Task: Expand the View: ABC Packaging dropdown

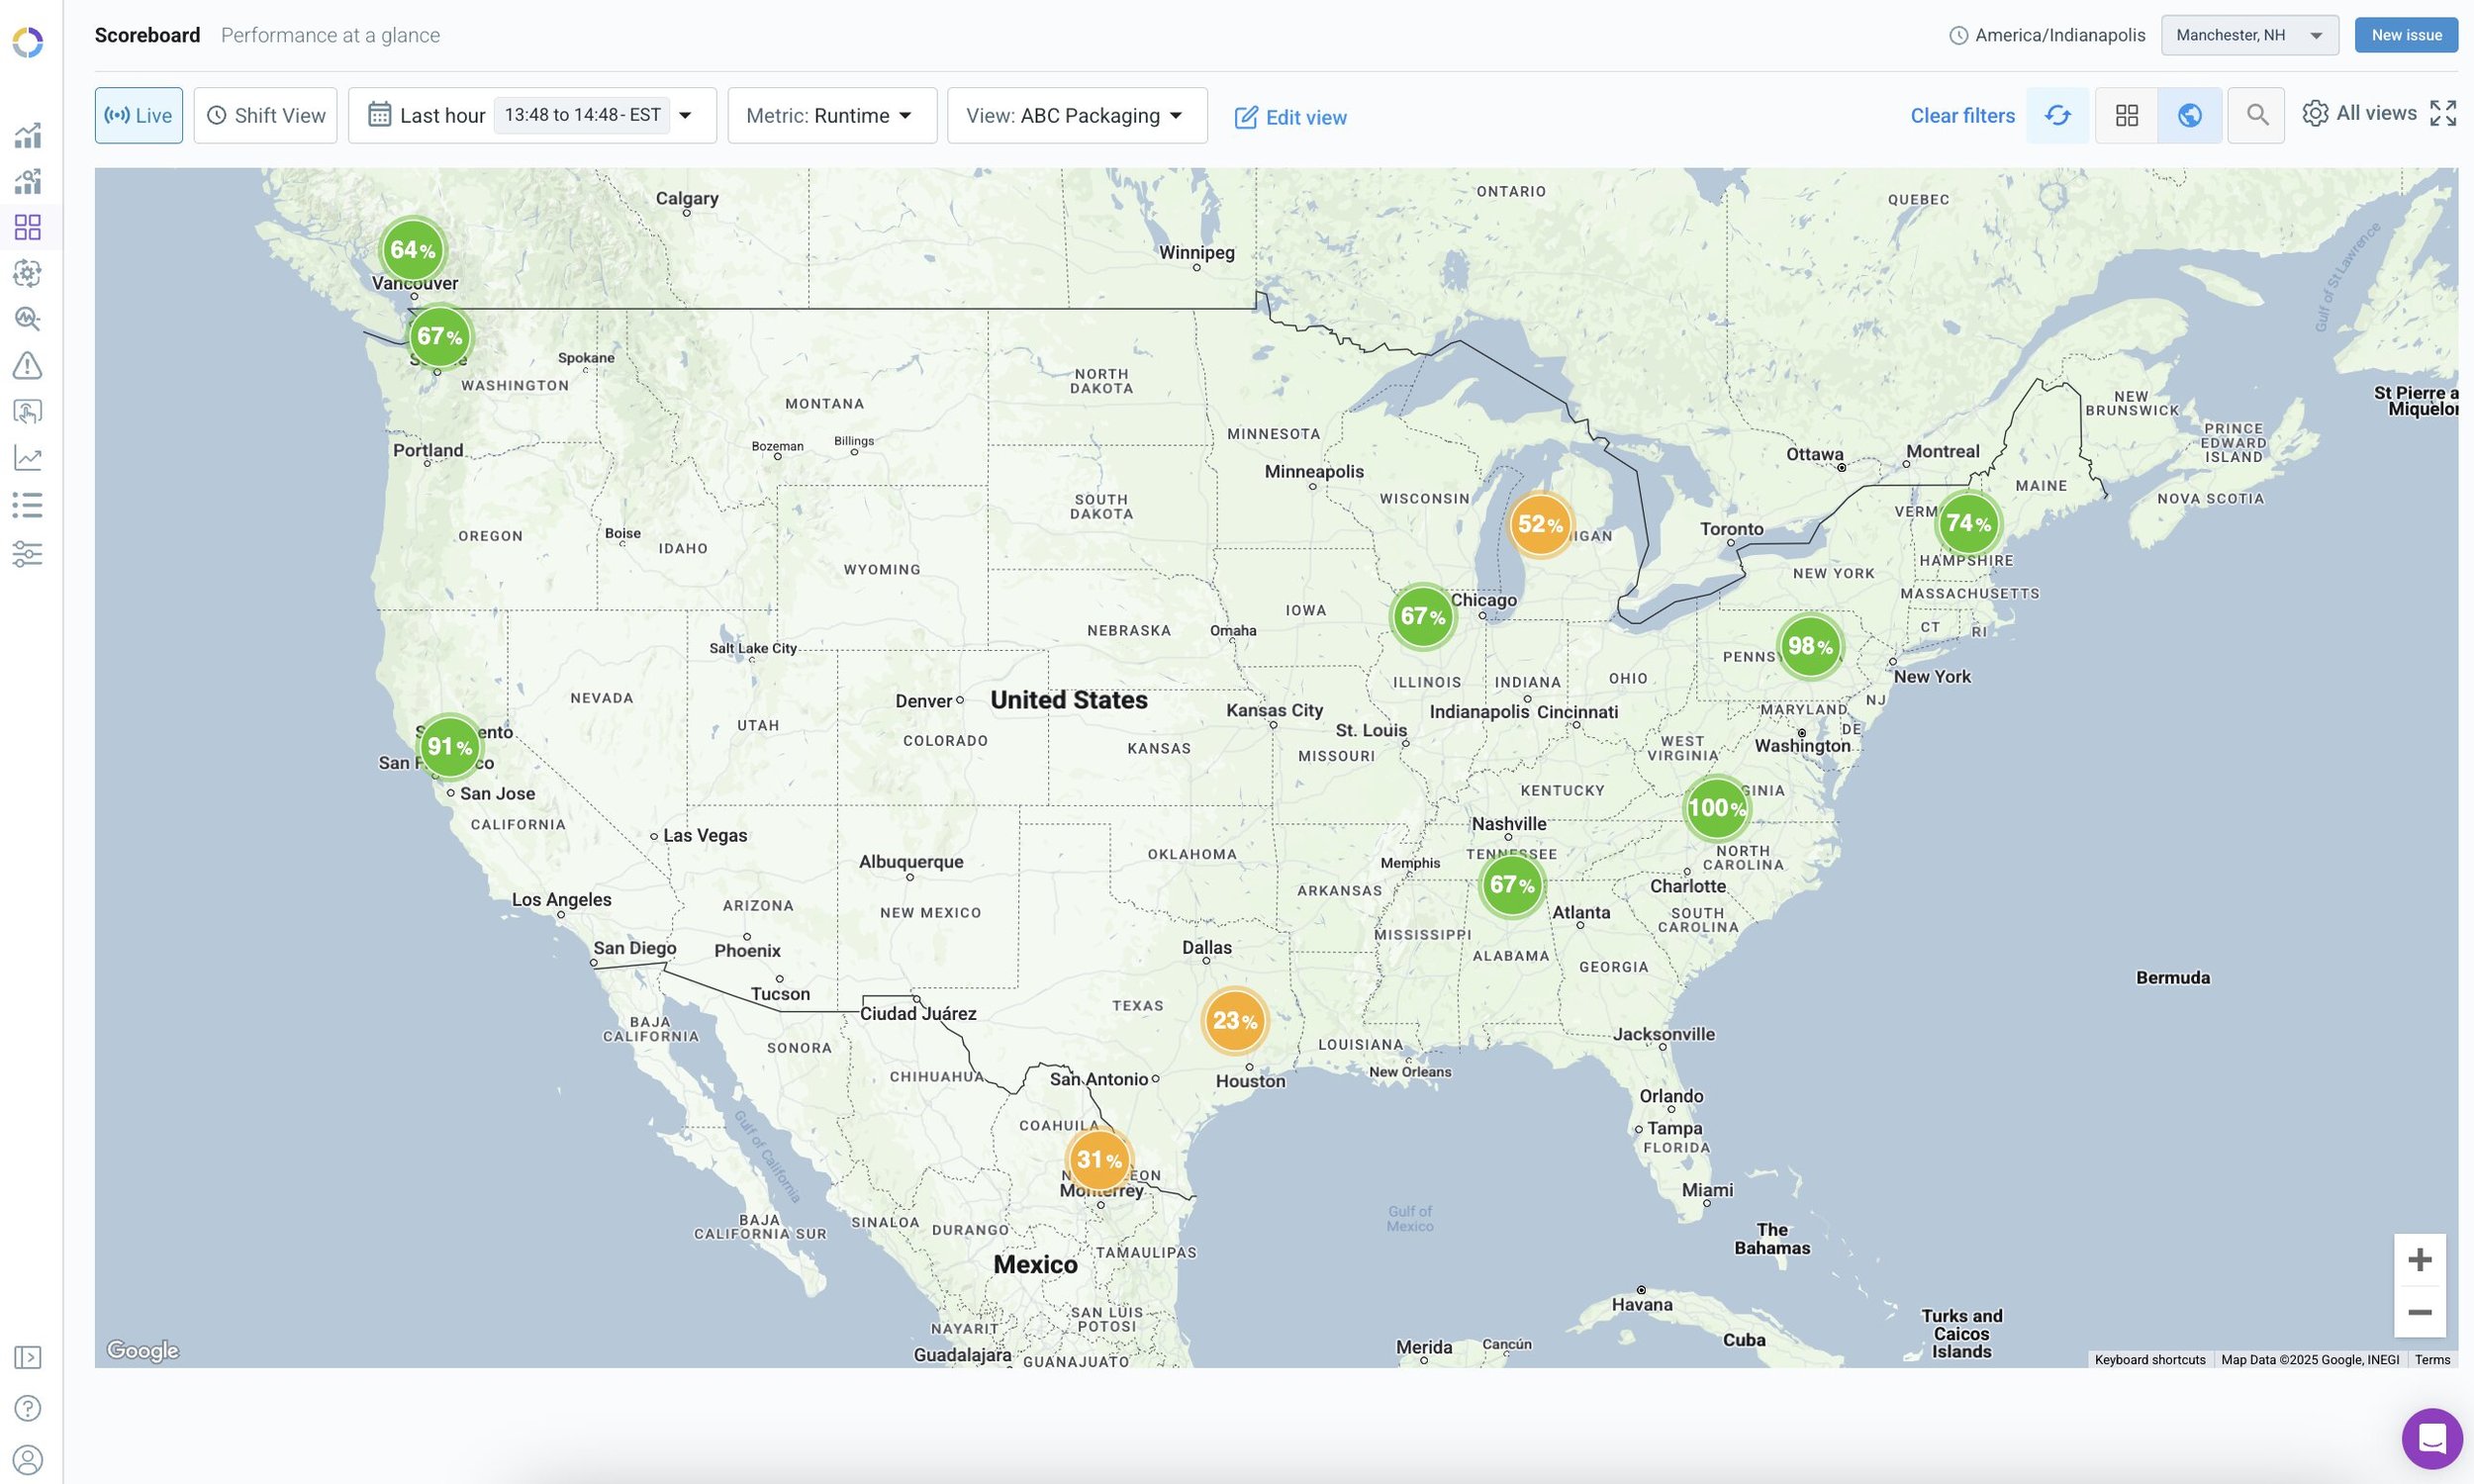Action: tap(1076, 116)
